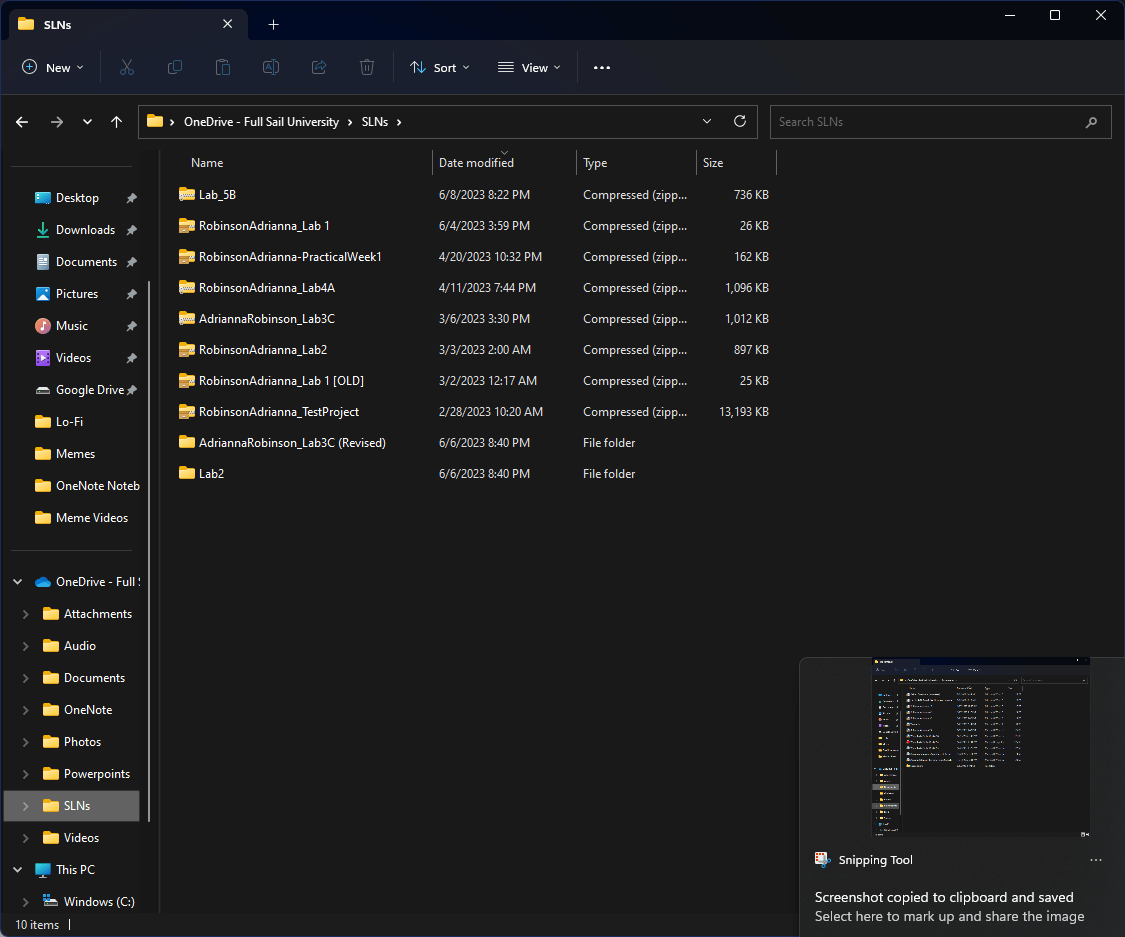This screenshot has width=1125, height=937.
Task: Expand the address bar history dropdown
Action: [707, 121]
